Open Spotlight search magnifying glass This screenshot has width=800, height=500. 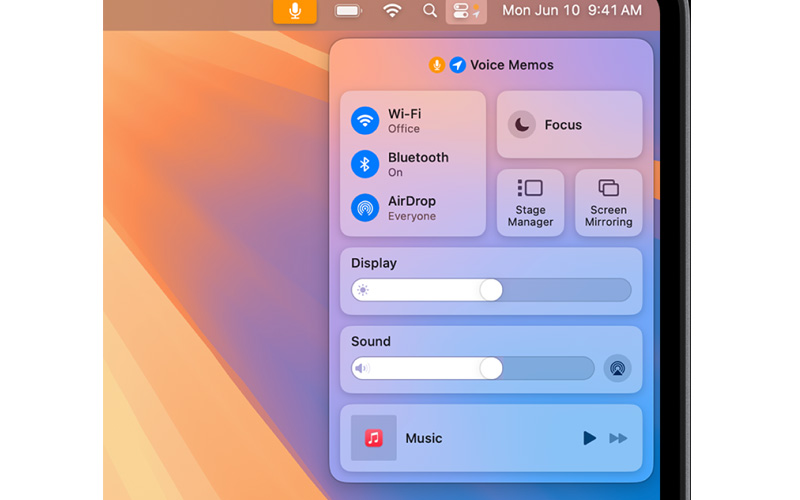[430, 11]
